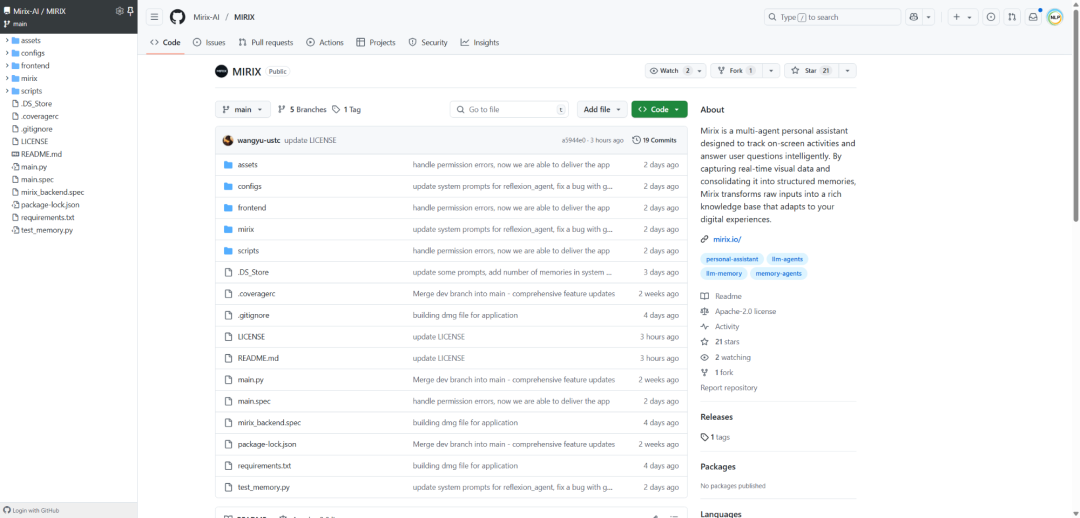The image size is (1080, 518).
Task: Focus the top Type / to search box
Action: tap(833, 17)
